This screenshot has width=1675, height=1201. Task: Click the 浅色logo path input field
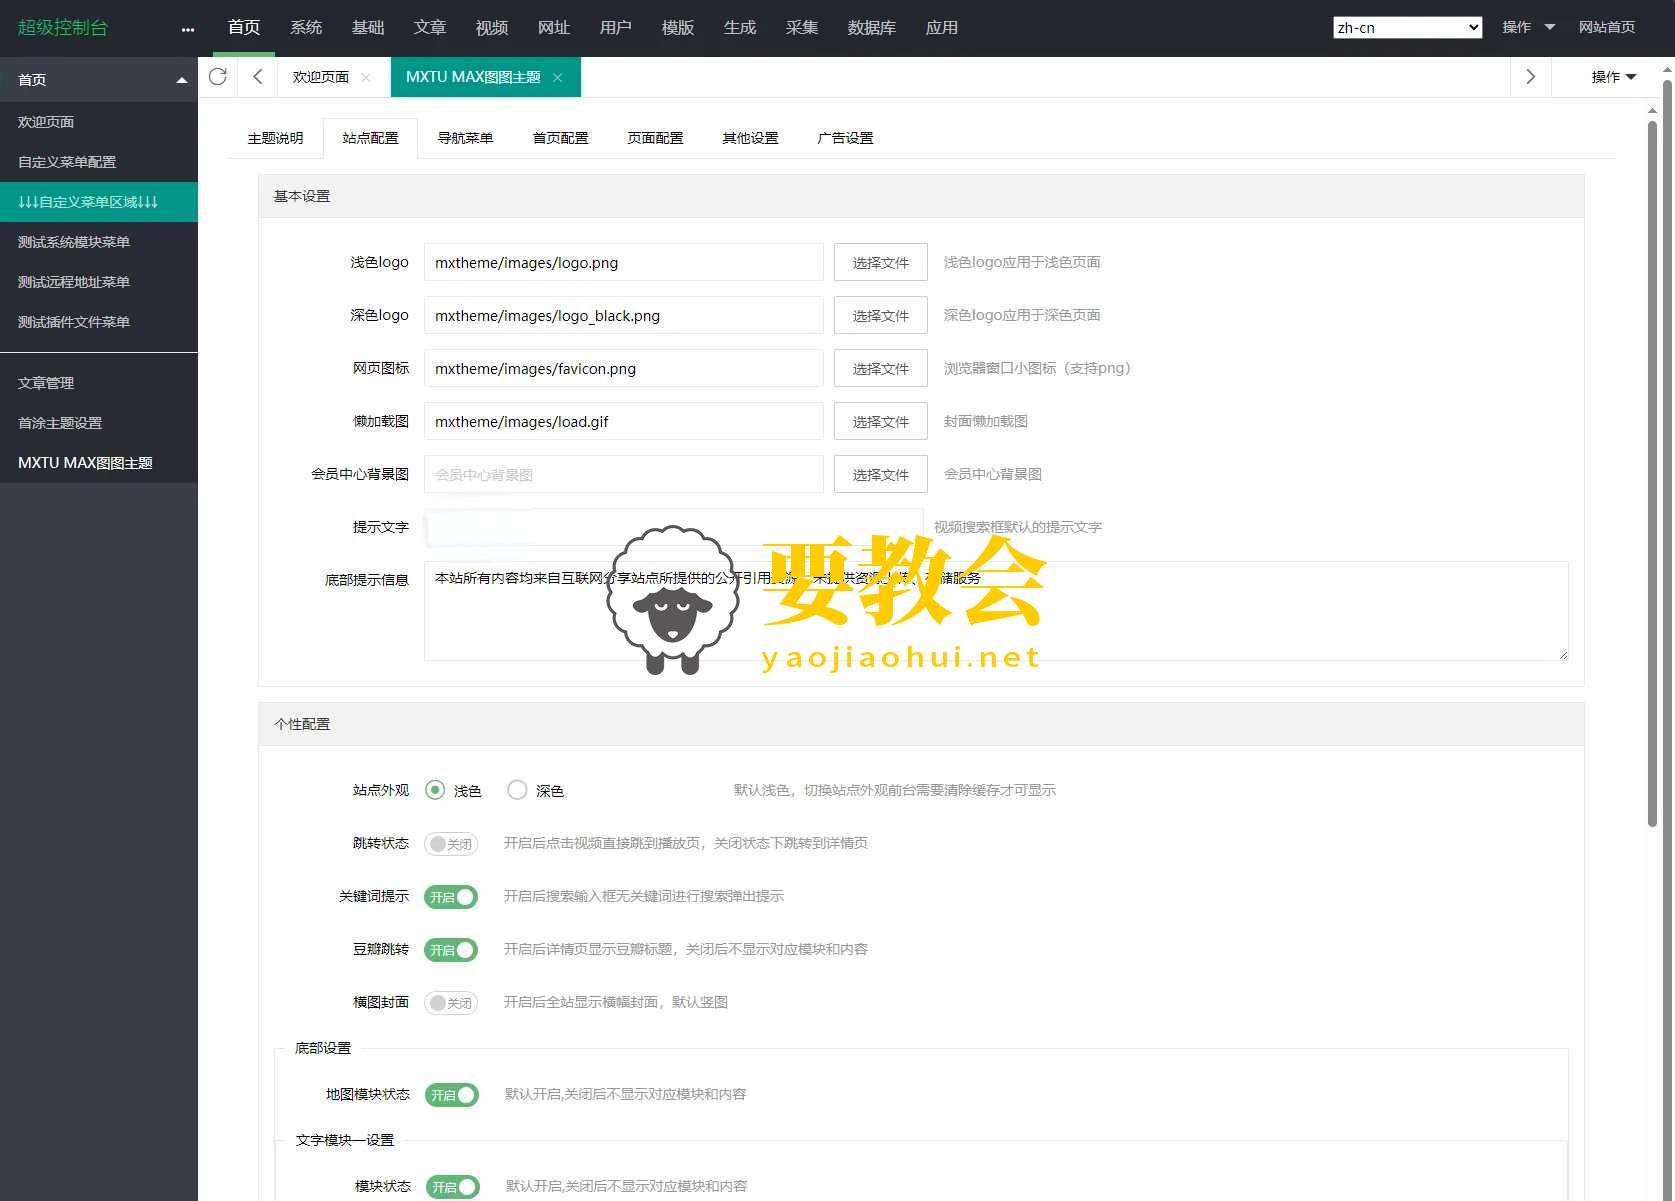click(624, 263)
